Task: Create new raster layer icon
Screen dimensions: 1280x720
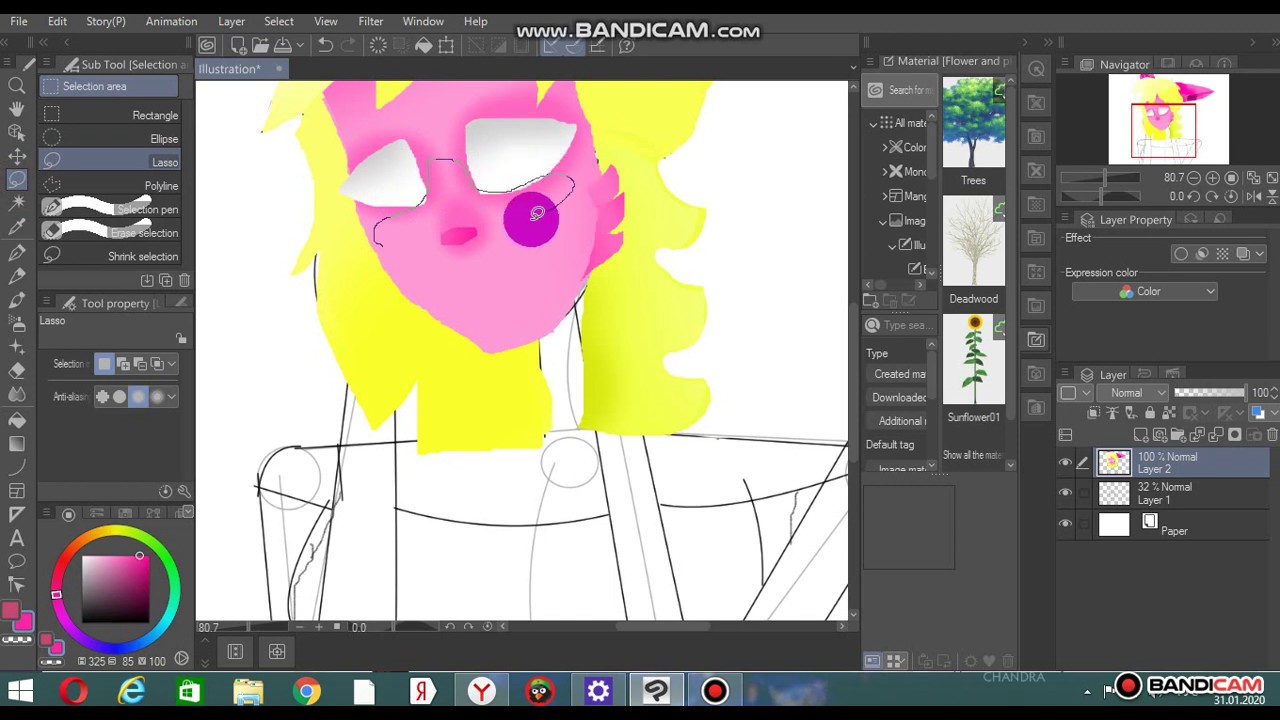Action: [x=1141, y=435]
